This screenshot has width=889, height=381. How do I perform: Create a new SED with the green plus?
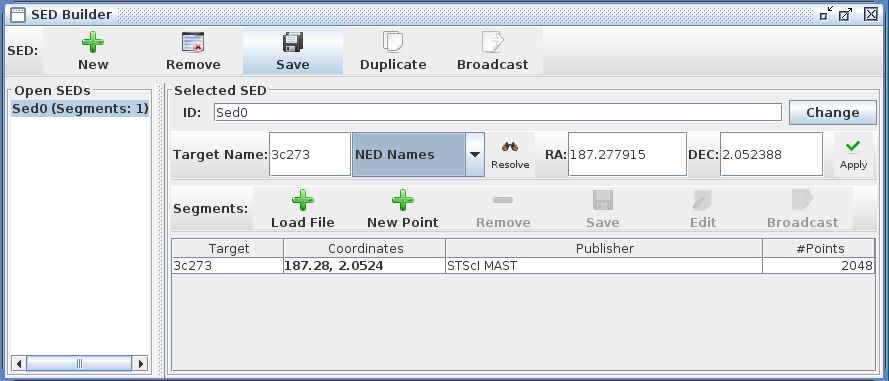point(93,51)
